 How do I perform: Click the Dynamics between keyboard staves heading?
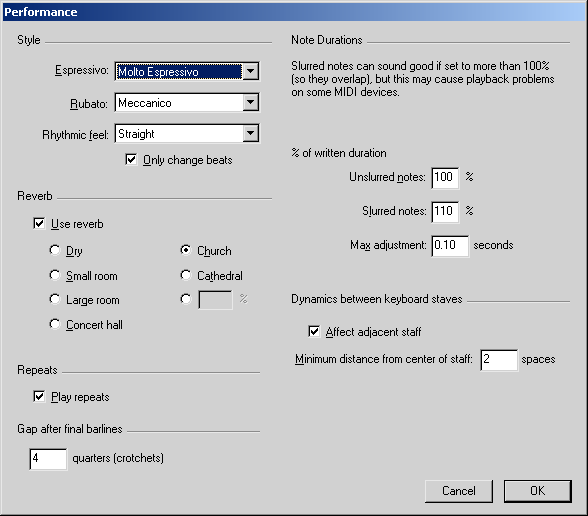(x=376, y=299)
